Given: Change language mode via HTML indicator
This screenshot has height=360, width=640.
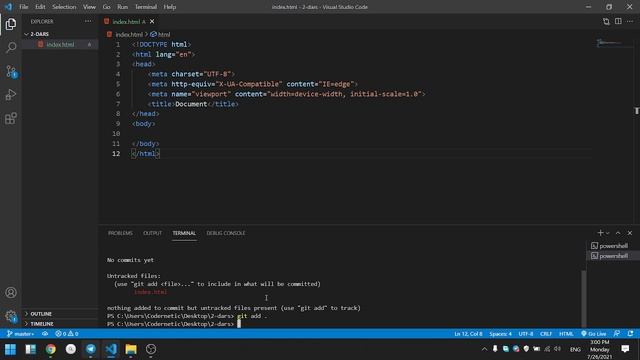Looking at the screenshot, I should [x=566, y=333].
